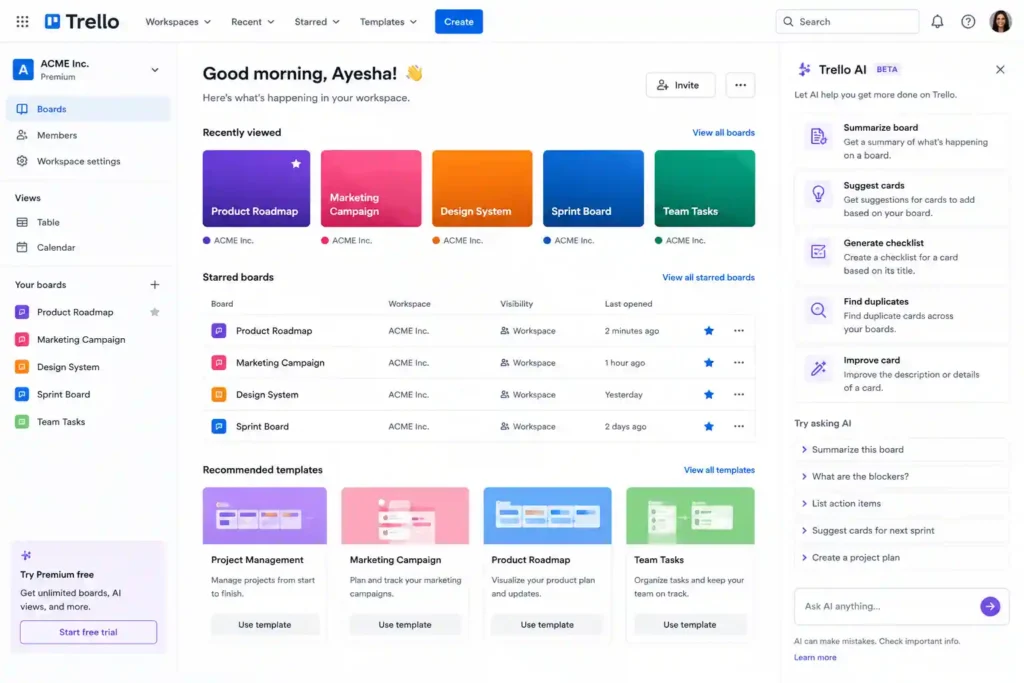The image size is (1024, 683).
Task: Expand 'What are the blockers?' suggestion
Action: coord(901,477)
